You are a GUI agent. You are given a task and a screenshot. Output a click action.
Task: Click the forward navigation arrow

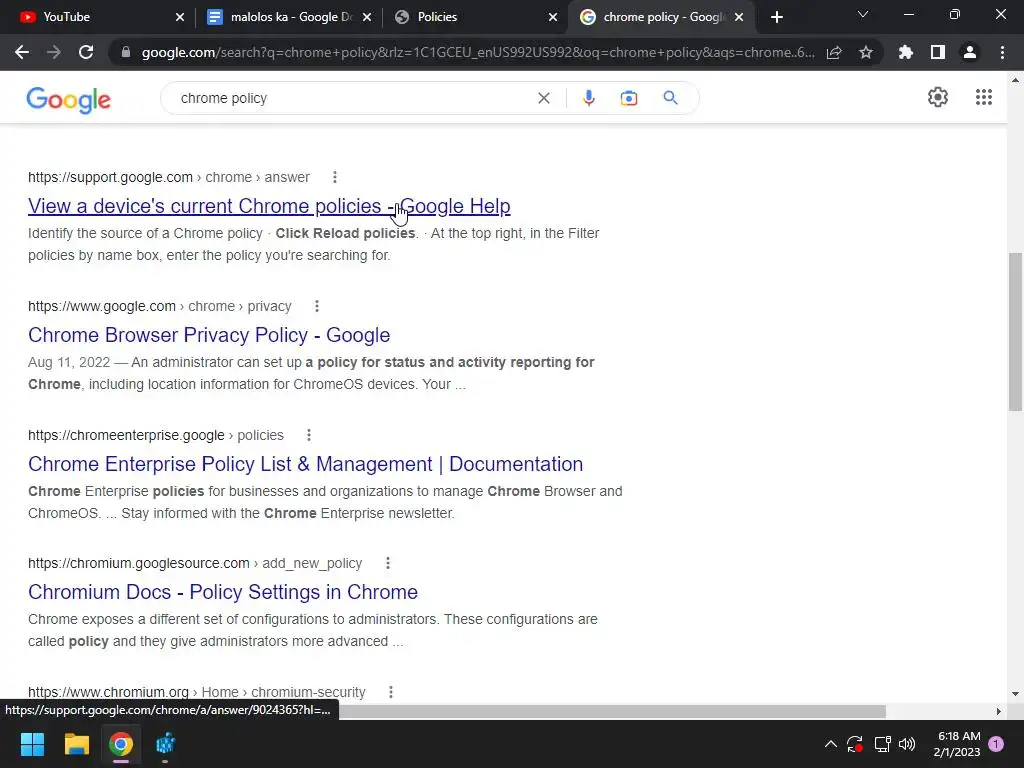(54, 52)
